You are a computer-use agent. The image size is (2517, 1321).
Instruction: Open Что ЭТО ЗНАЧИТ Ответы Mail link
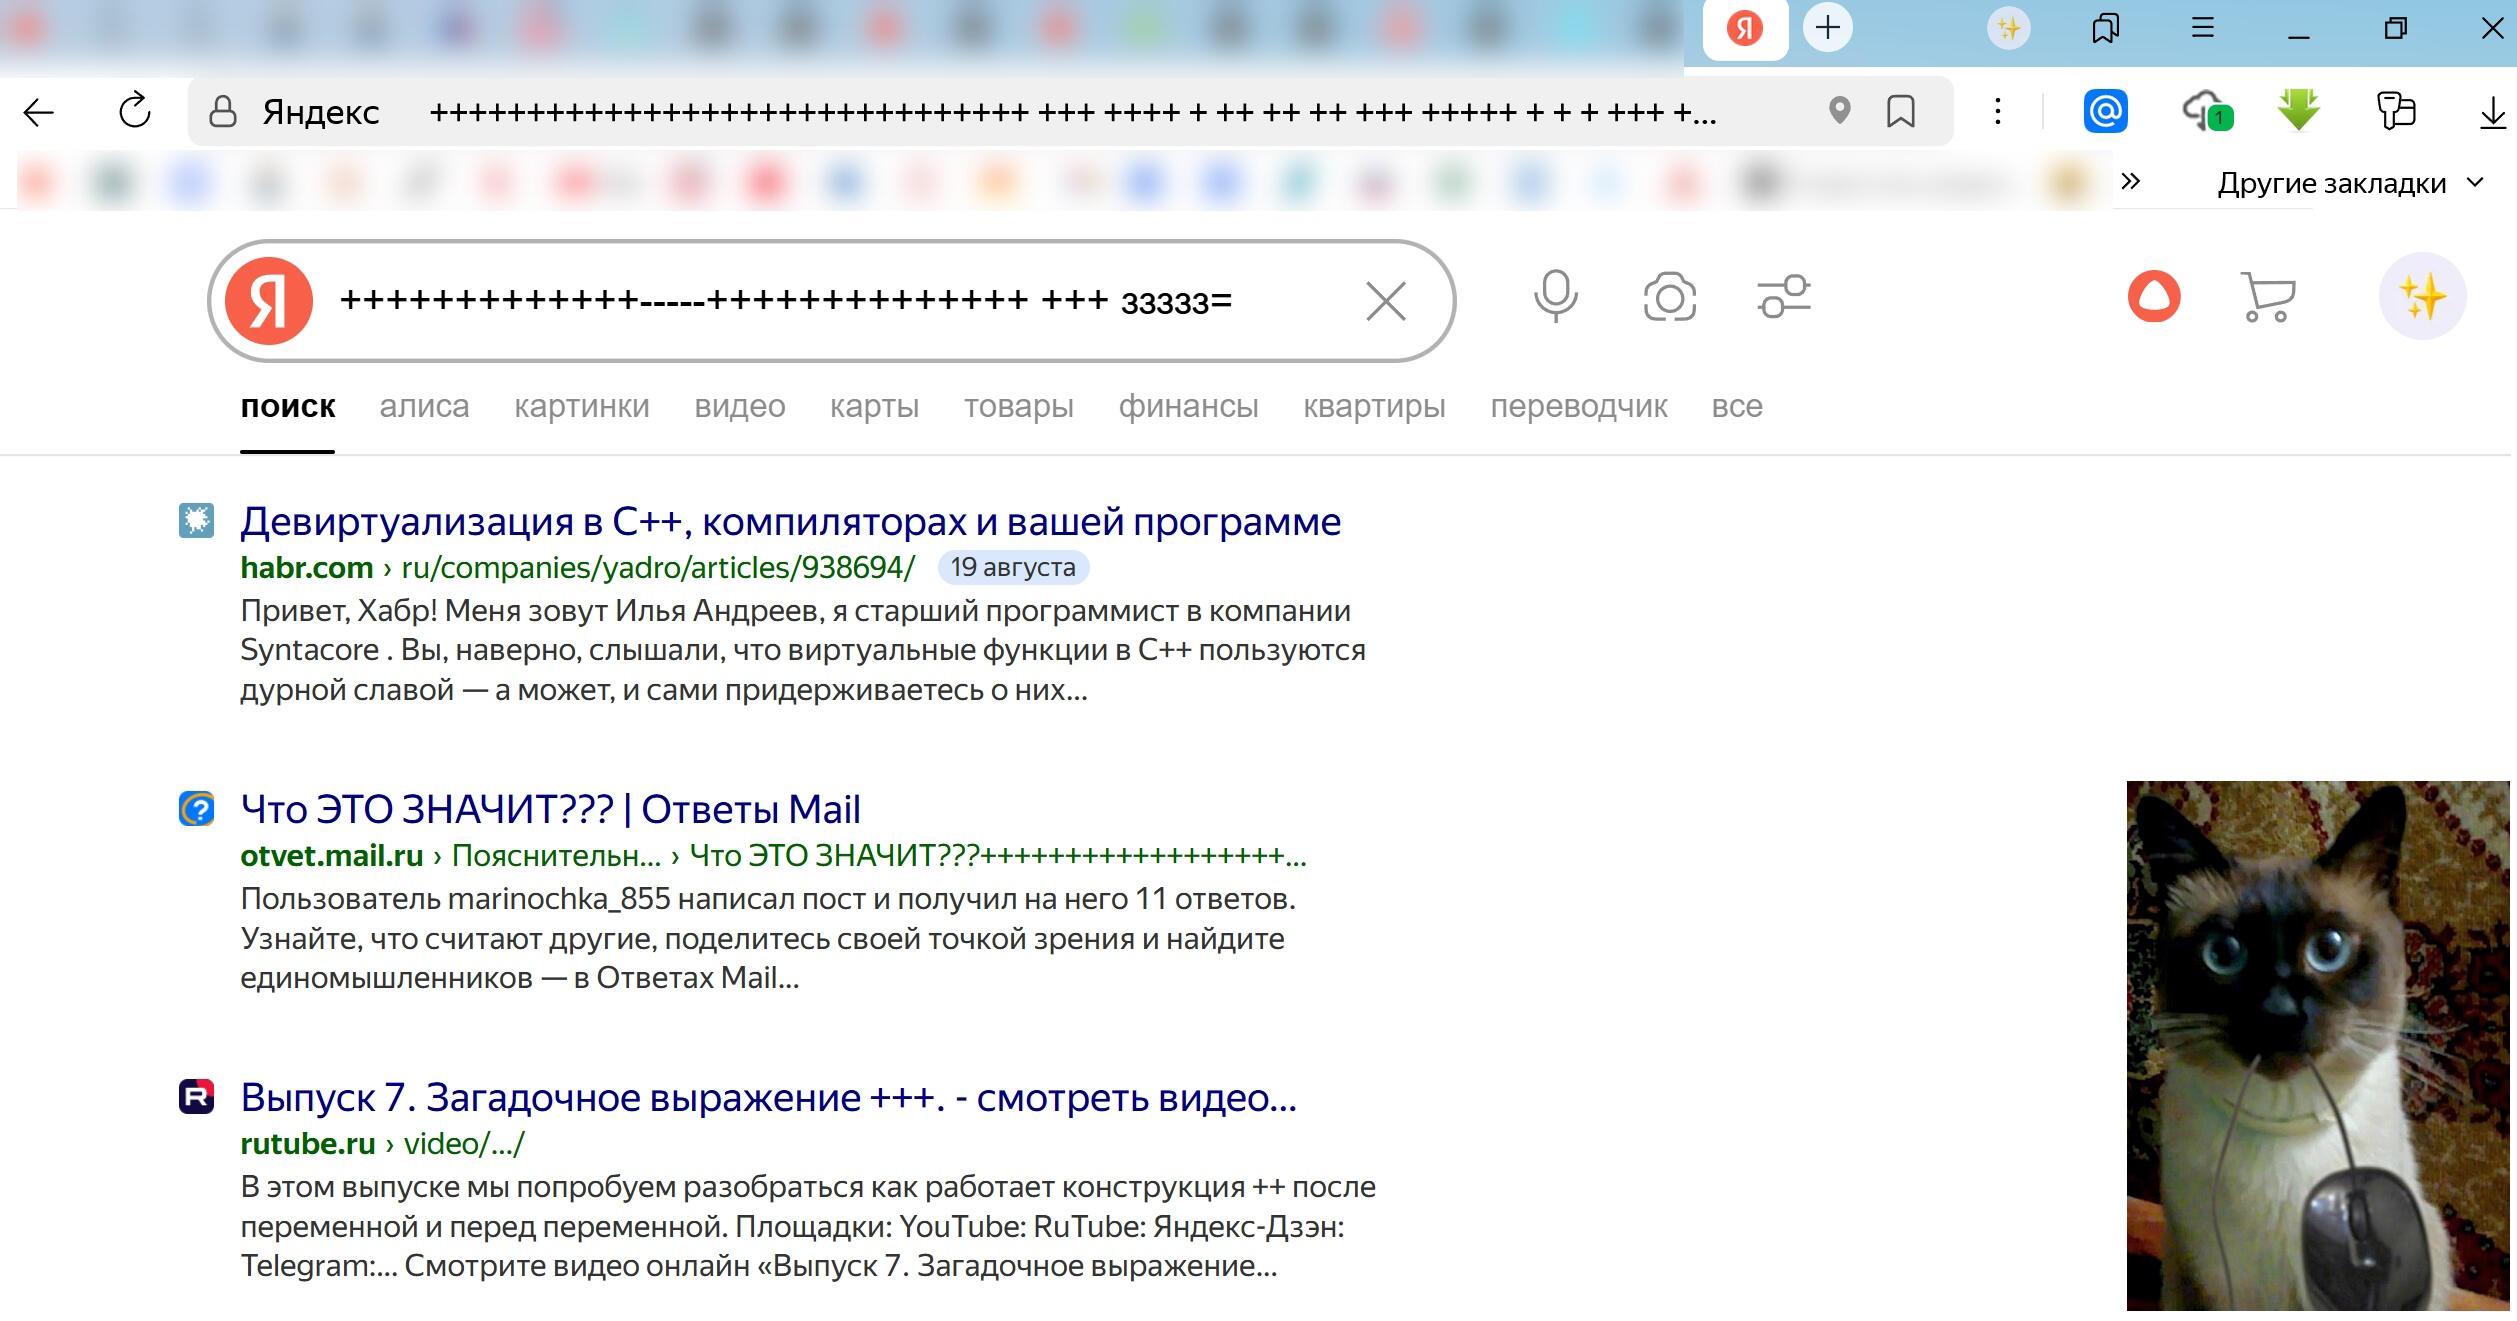pyautogui.click(x=550, y=810)
